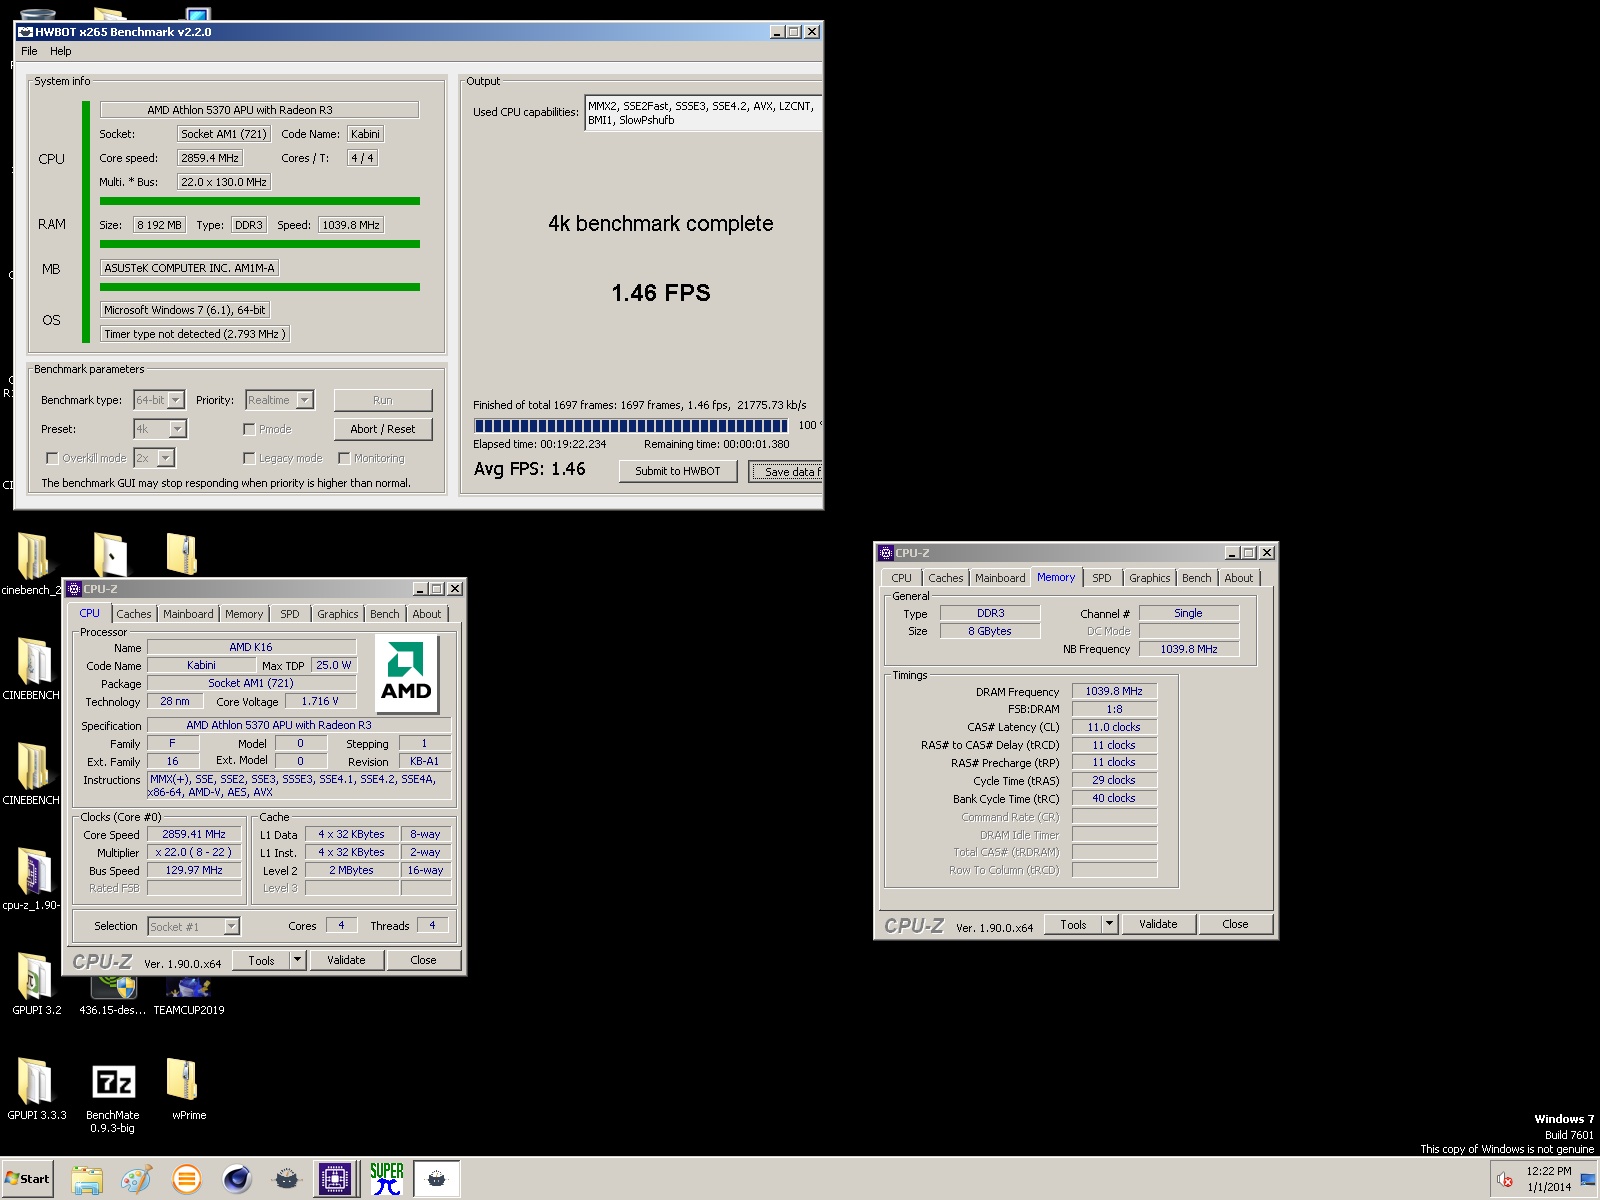This screenshot has height=1200, width=1600.
Task: Open the File menu in HWBOT
Action: 29,51
